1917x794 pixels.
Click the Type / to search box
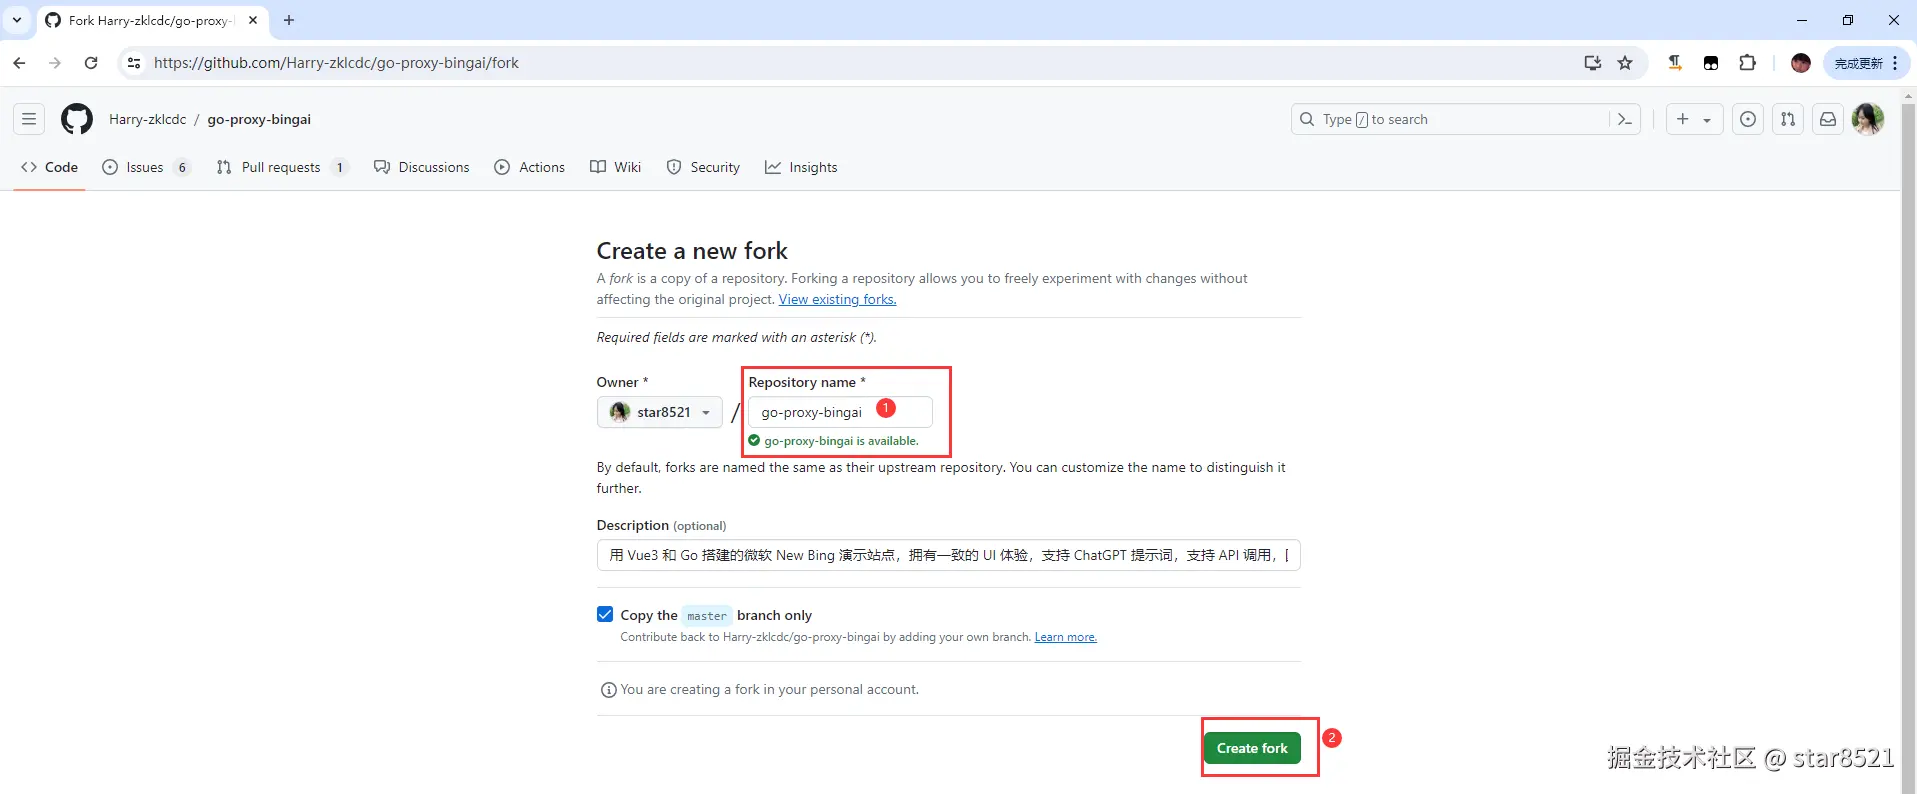coord(1466,119)
